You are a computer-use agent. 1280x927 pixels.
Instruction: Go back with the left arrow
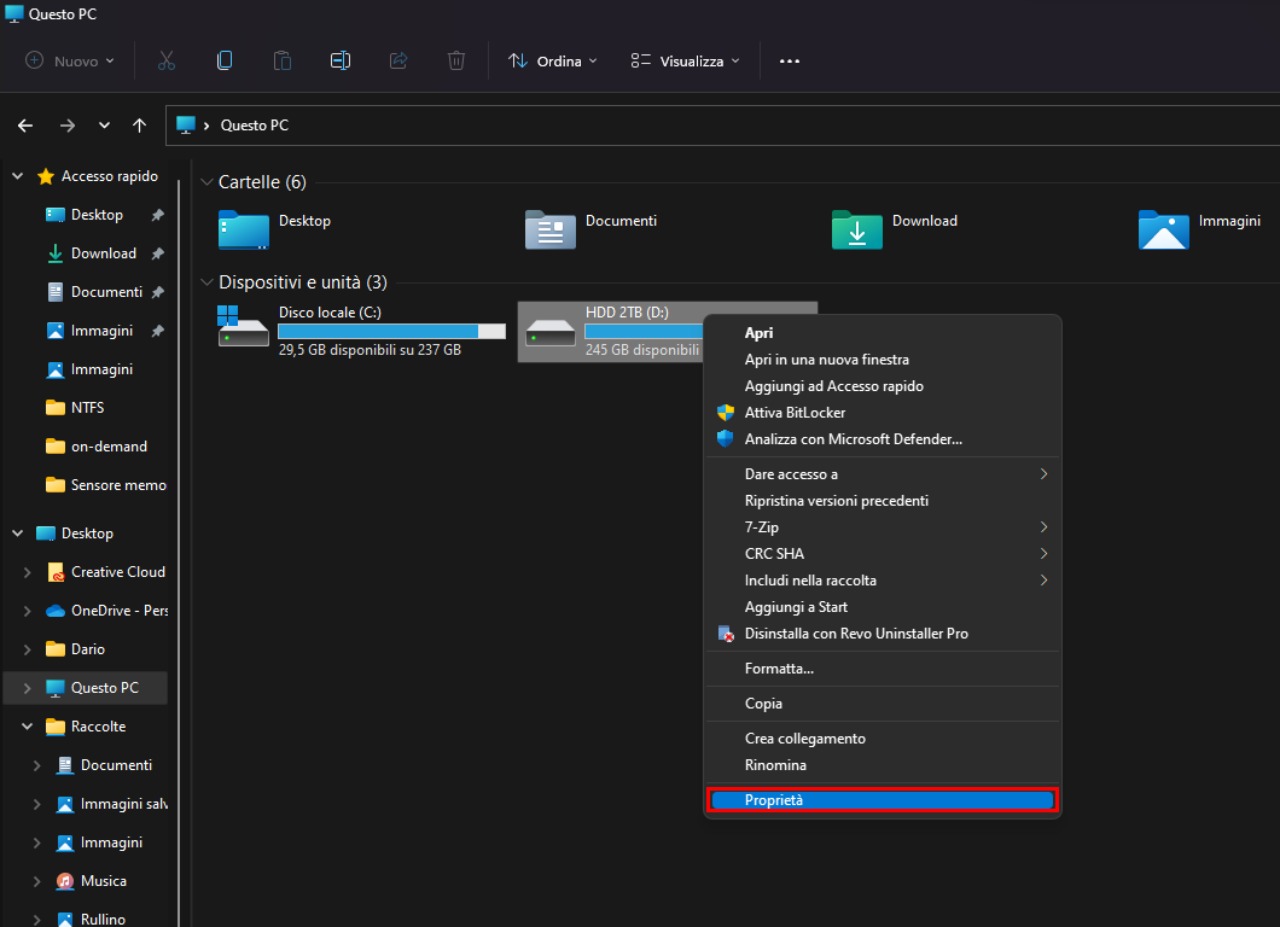26,125
